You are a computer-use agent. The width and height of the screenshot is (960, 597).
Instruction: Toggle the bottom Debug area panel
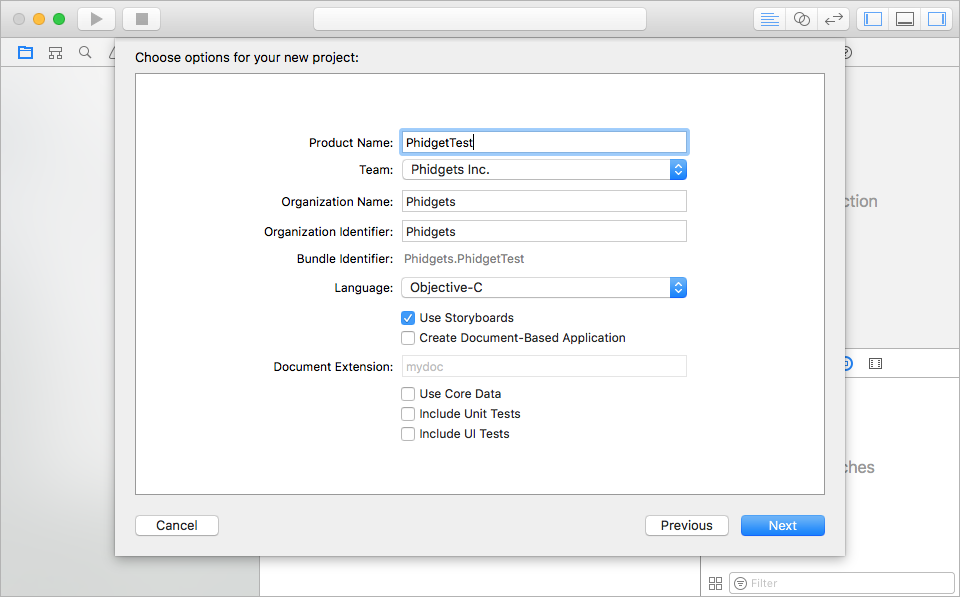tap(905, 19)
